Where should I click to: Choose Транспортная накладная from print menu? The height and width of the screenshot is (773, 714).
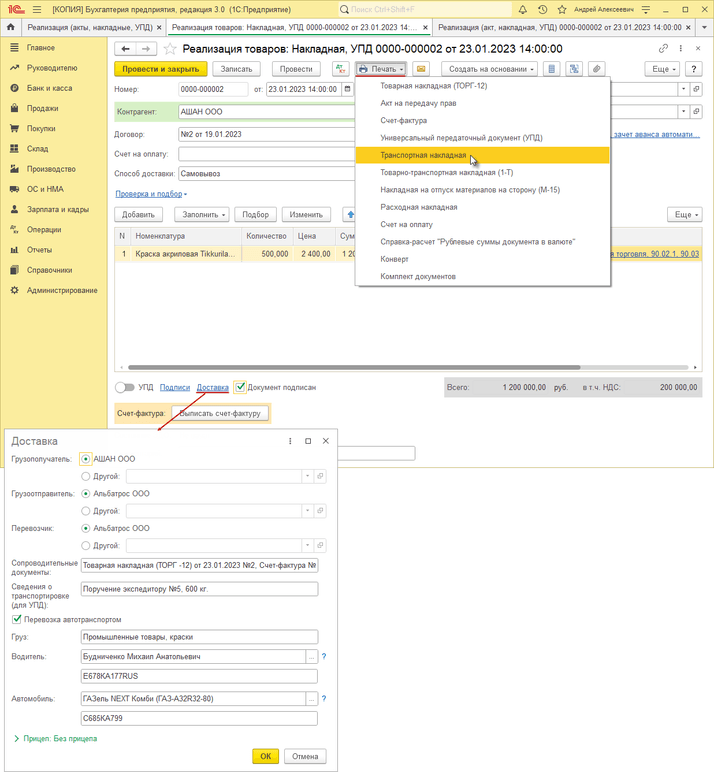(423, 156)
